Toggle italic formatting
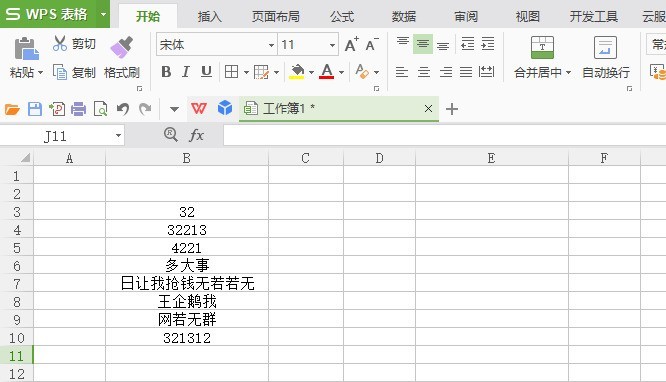This screenshot has width=666, height=382. click(x=186, y=72)
